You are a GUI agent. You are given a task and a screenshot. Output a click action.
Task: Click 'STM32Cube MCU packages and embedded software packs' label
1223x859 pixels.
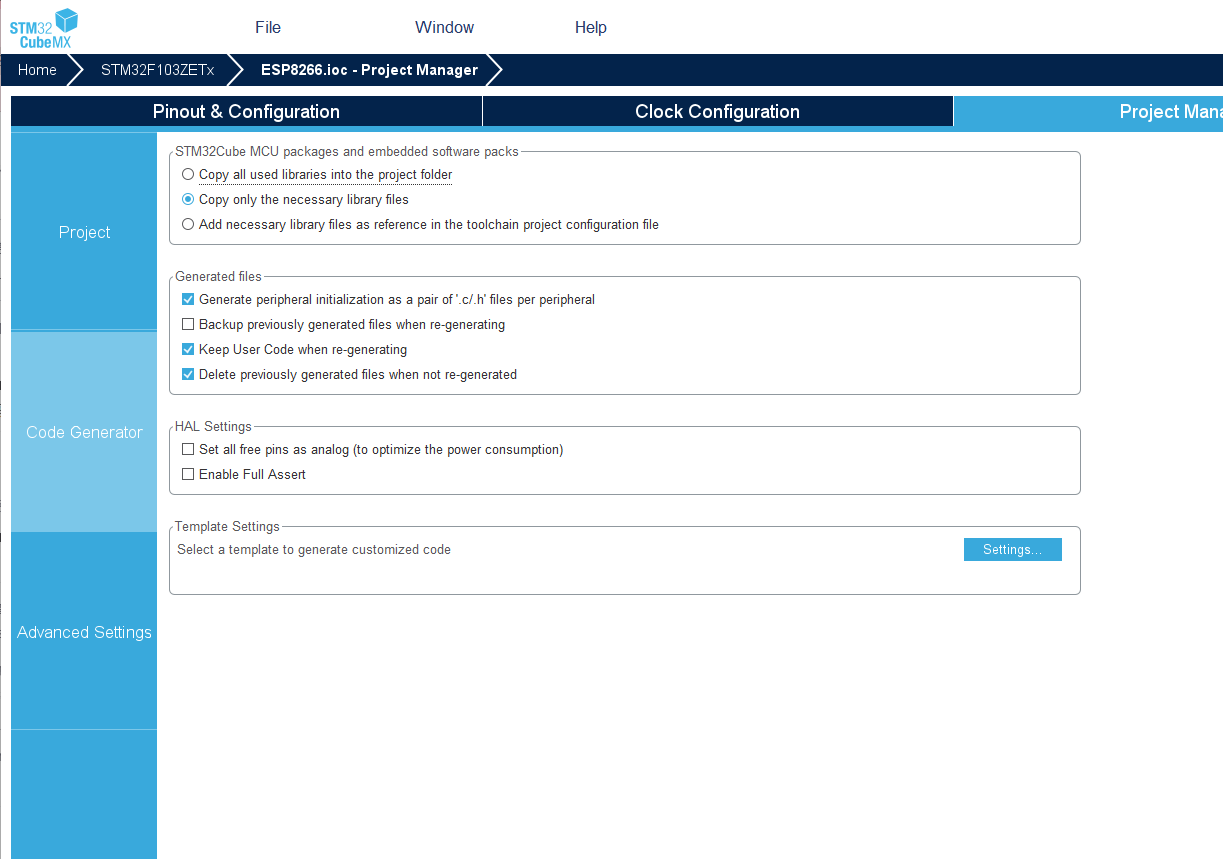[x=347, y=152]
